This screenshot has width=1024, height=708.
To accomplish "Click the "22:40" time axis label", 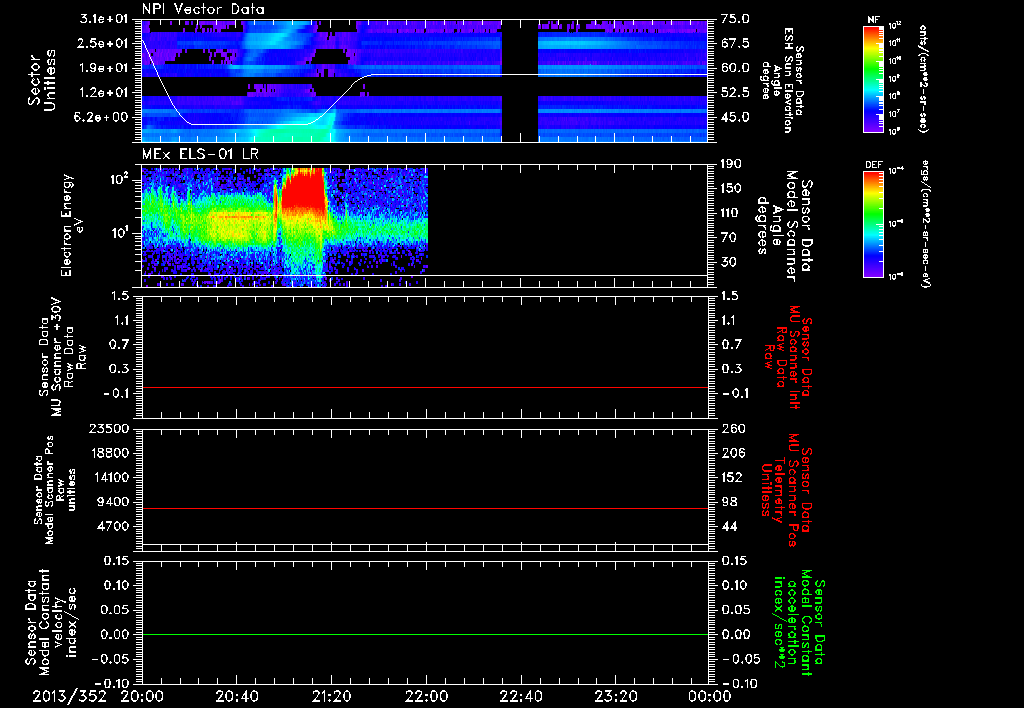I will [520, 696].
